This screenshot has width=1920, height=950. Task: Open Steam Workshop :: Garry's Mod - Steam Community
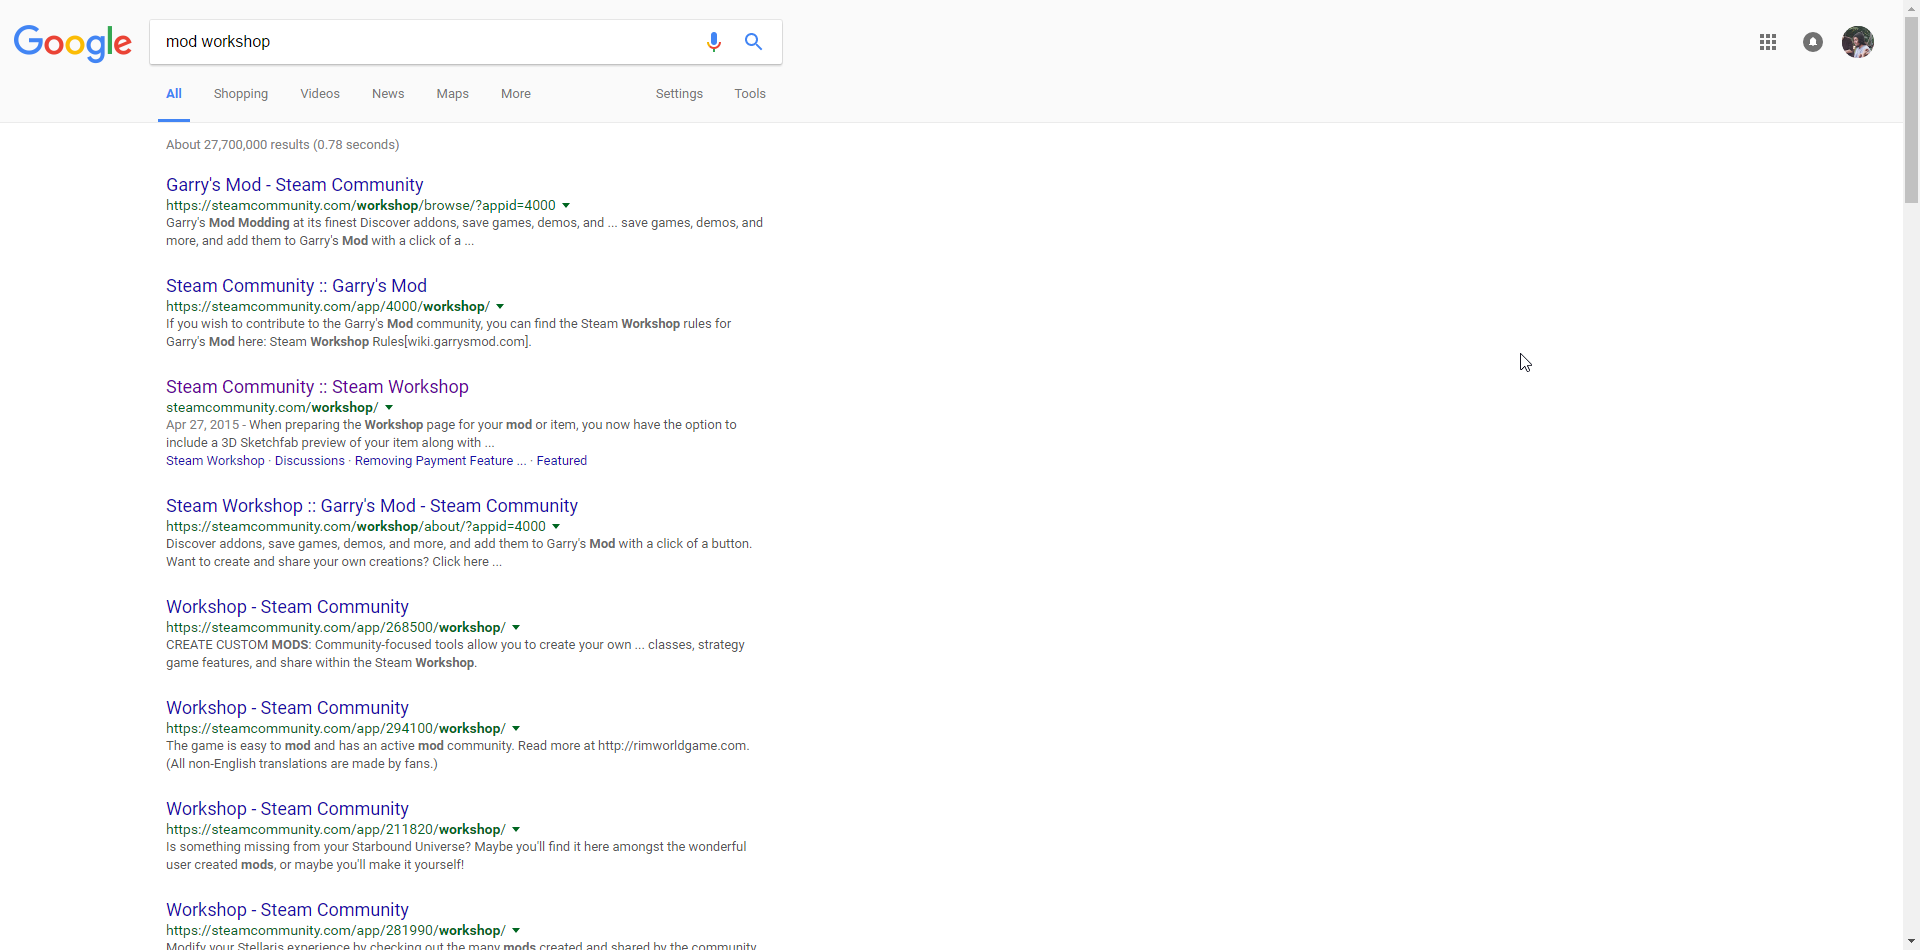[372, 506]
